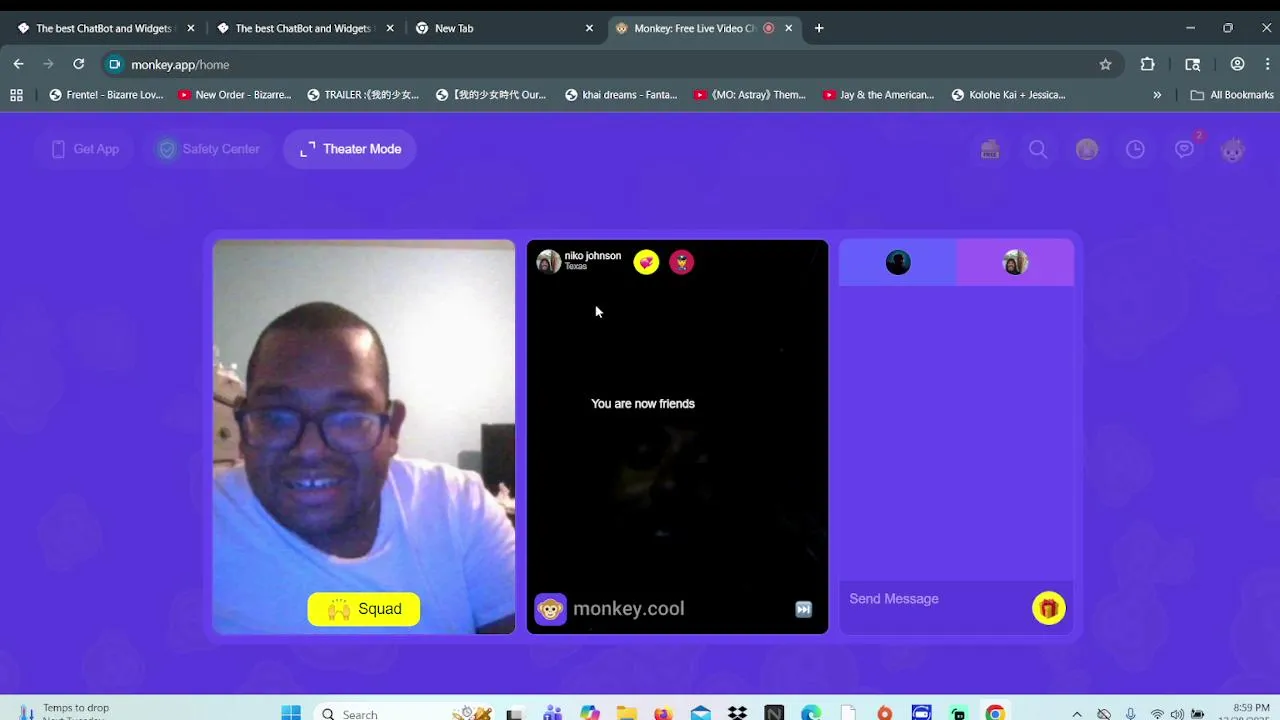
Task: Open Dropbox from the taskbar
Action: point(737,713)
